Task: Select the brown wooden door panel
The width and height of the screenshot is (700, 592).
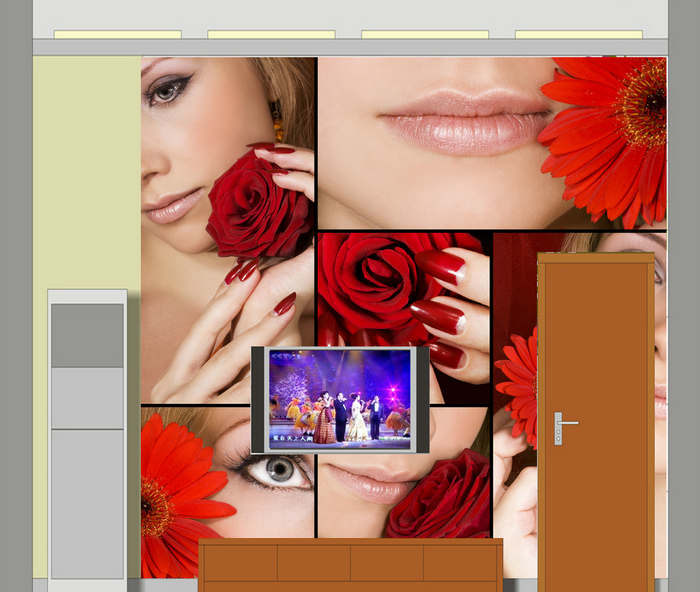Action: click(x=596, y=422)
